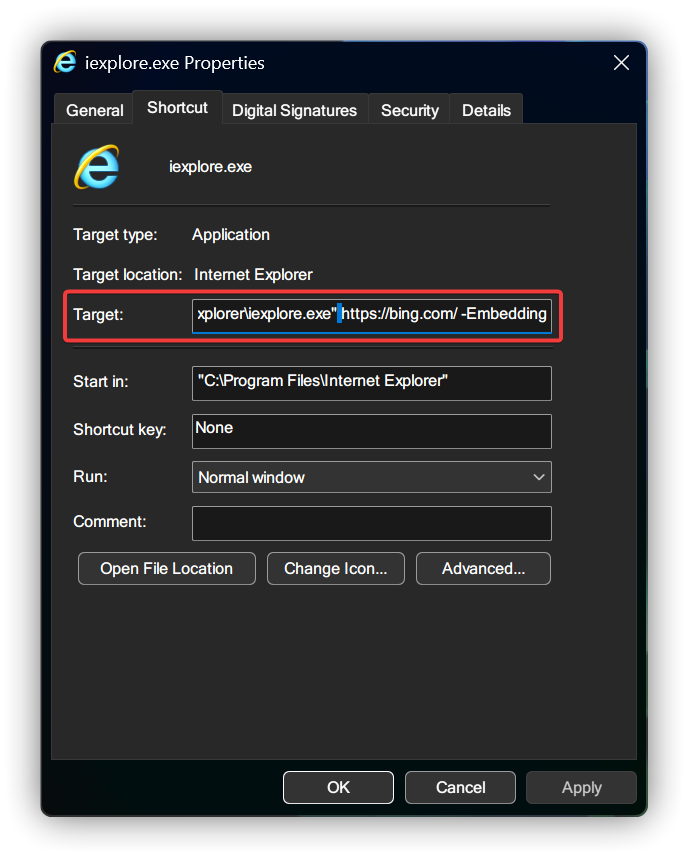The image size is (688, 857).
Task: Focus the Shortcut key field
Action: pos(372,431)
